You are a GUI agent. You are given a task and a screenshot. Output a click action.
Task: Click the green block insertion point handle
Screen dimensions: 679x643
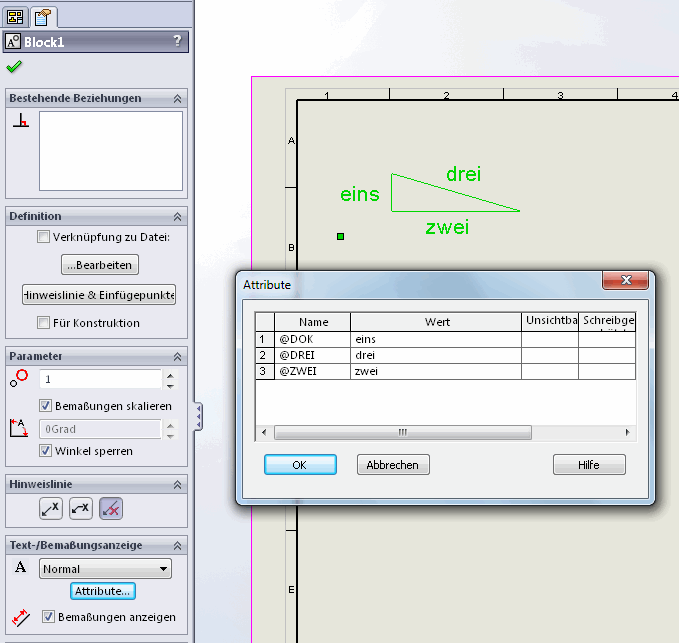pyautogui.click(x=340, y=236)
